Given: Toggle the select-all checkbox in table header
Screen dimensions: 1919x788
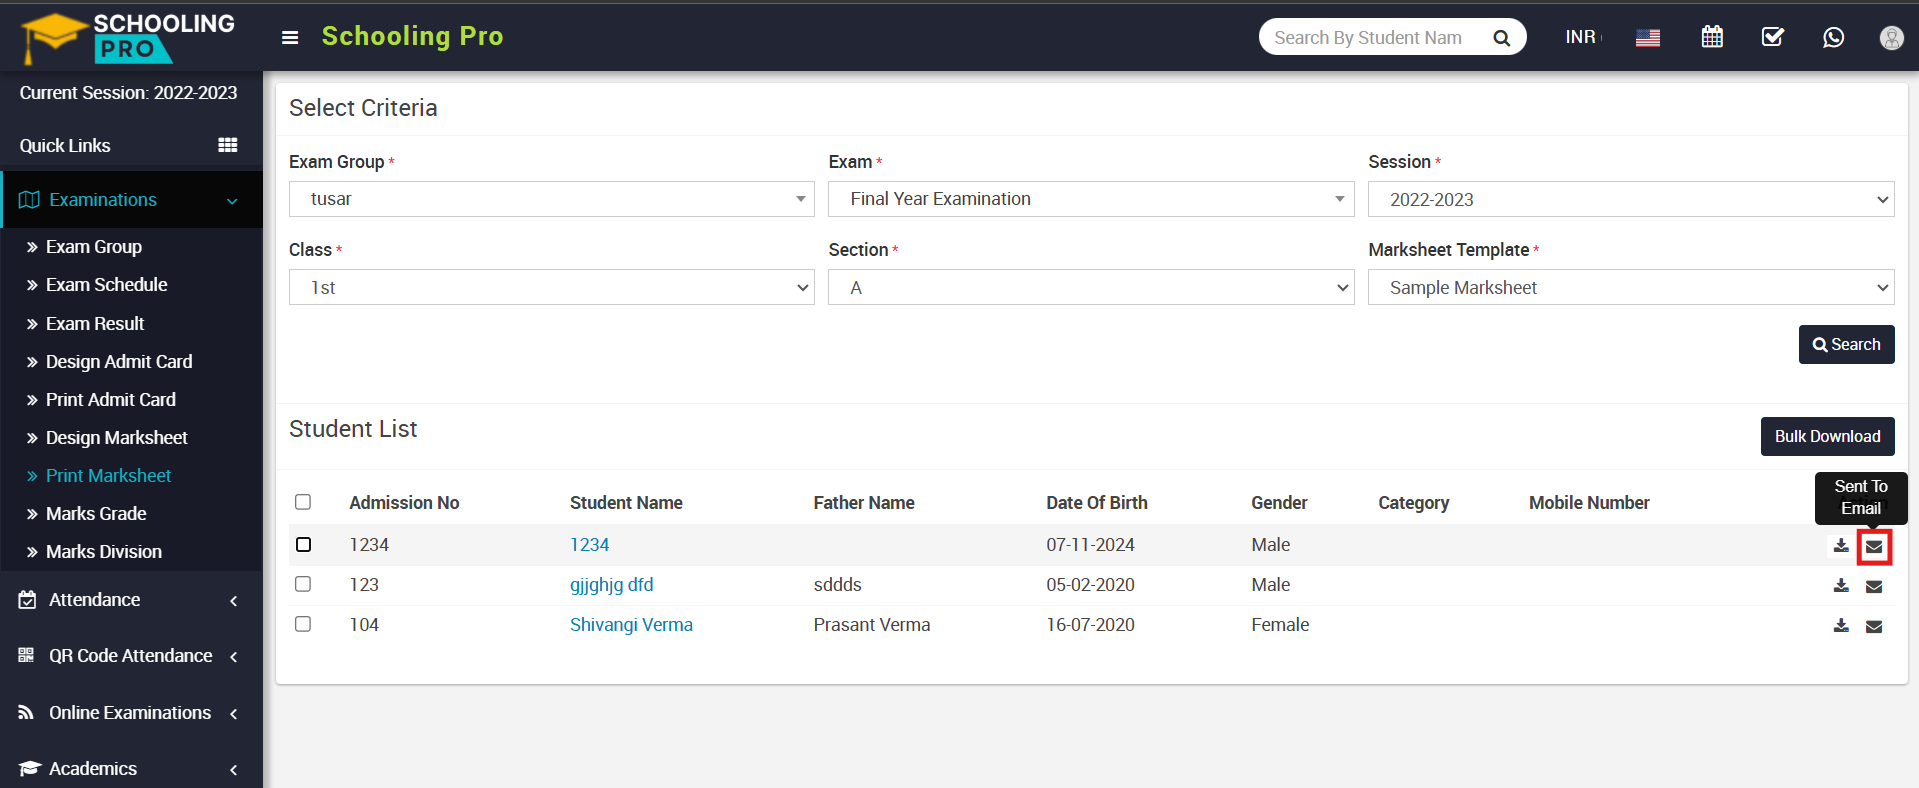Looking at the screenshot, I should [x=303, y=502].
